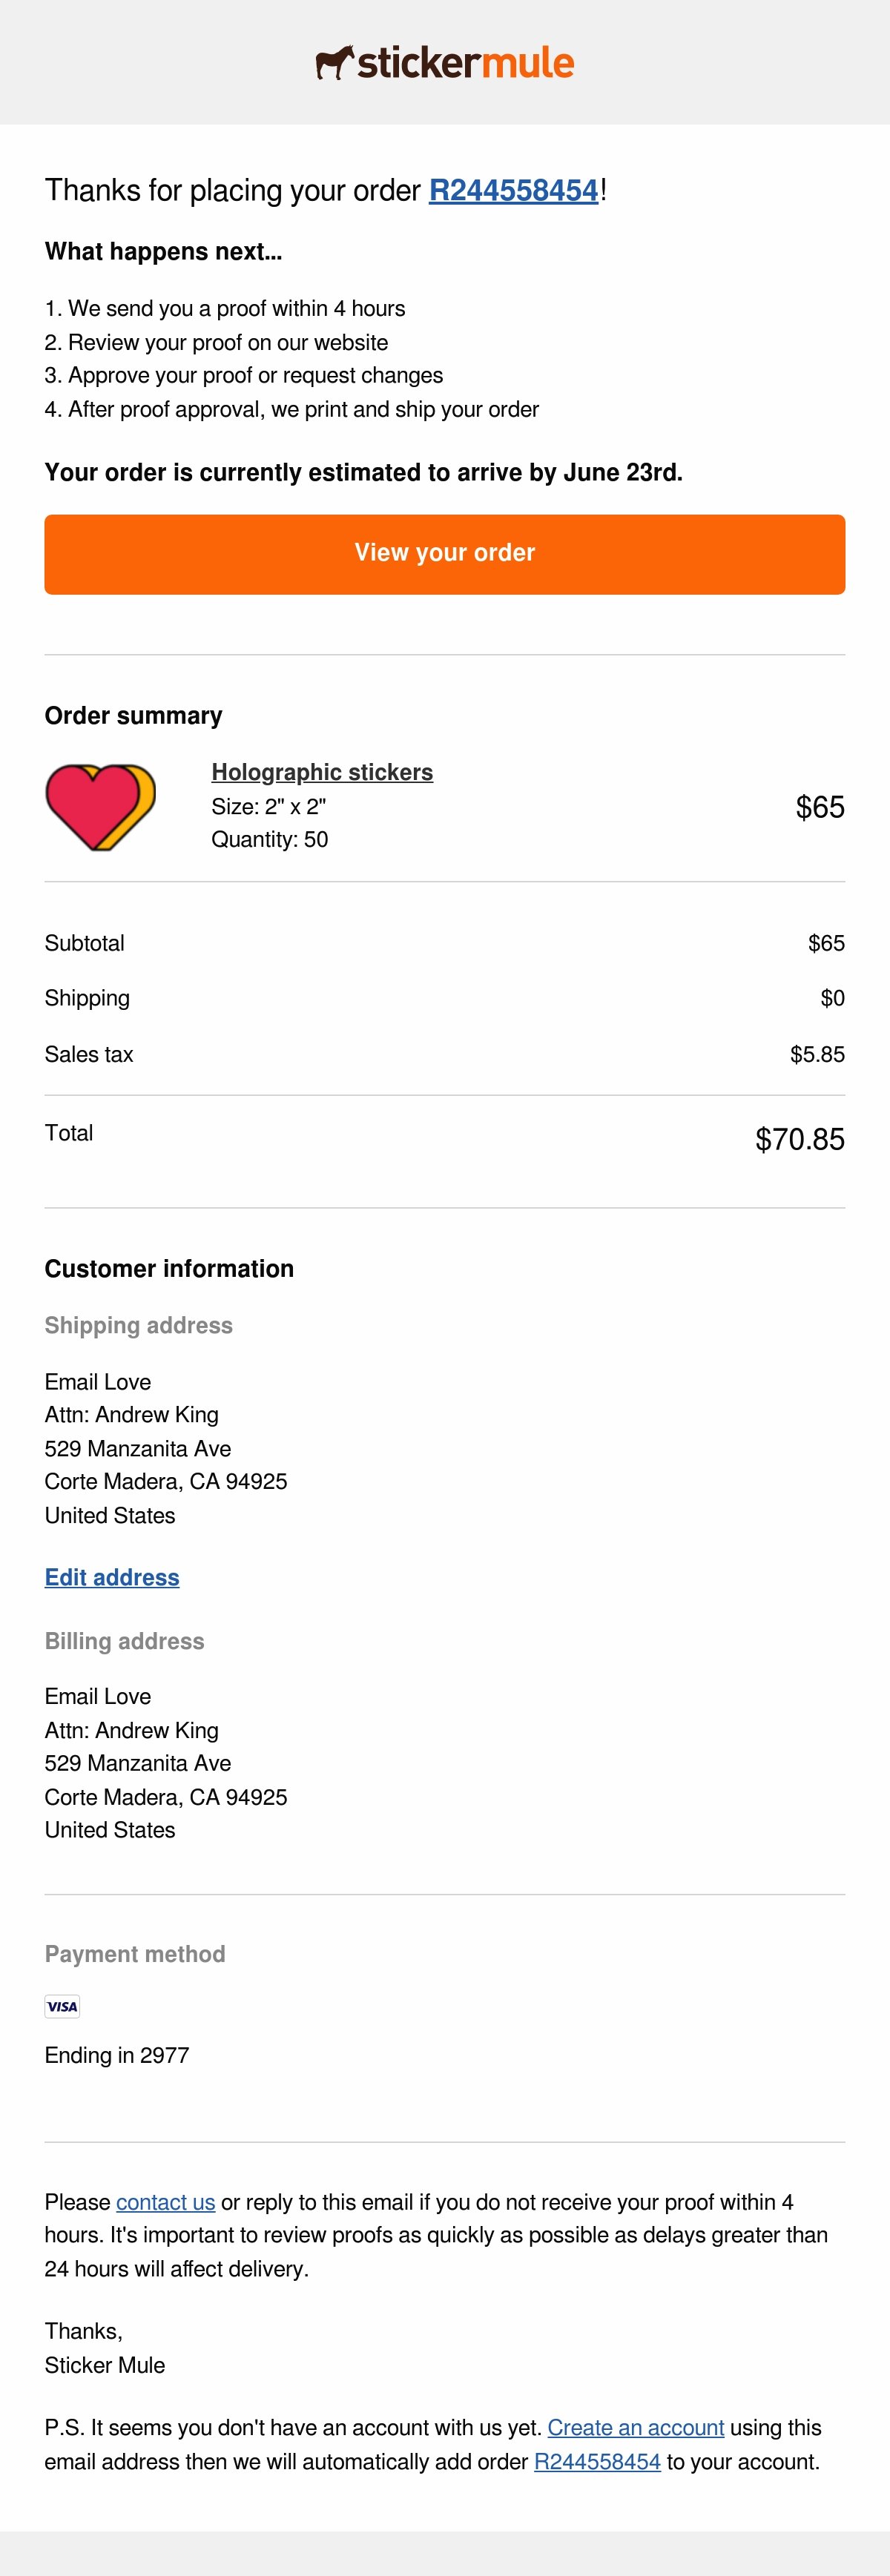890x2576 pixels.
Task: Click the Payment method label
Action: click(x=135, y=1954)
